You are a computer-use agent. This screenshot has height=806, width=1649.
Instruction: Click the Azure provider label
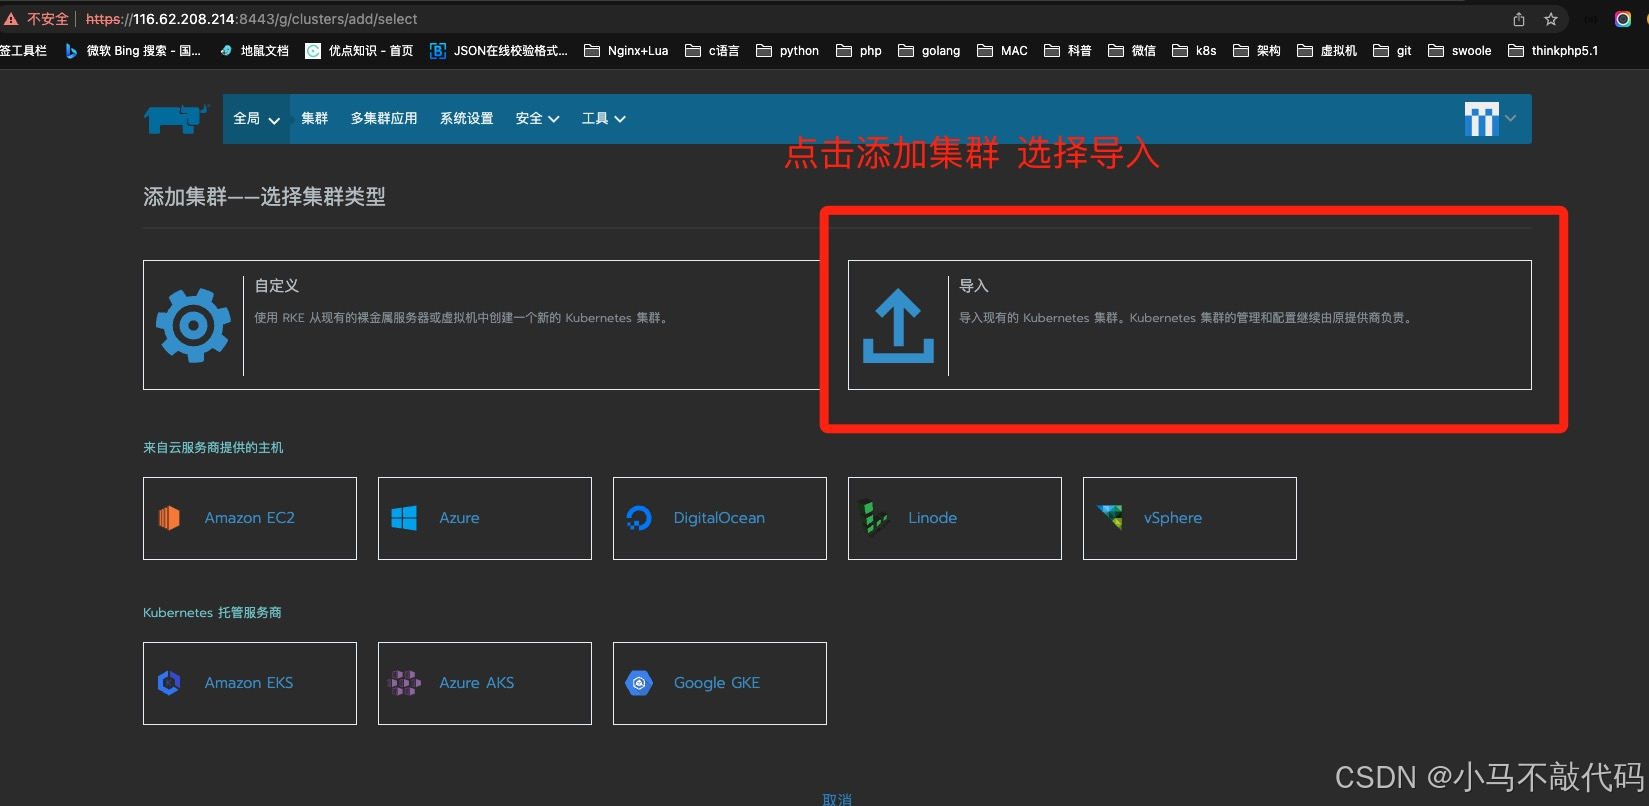[460, 518]
